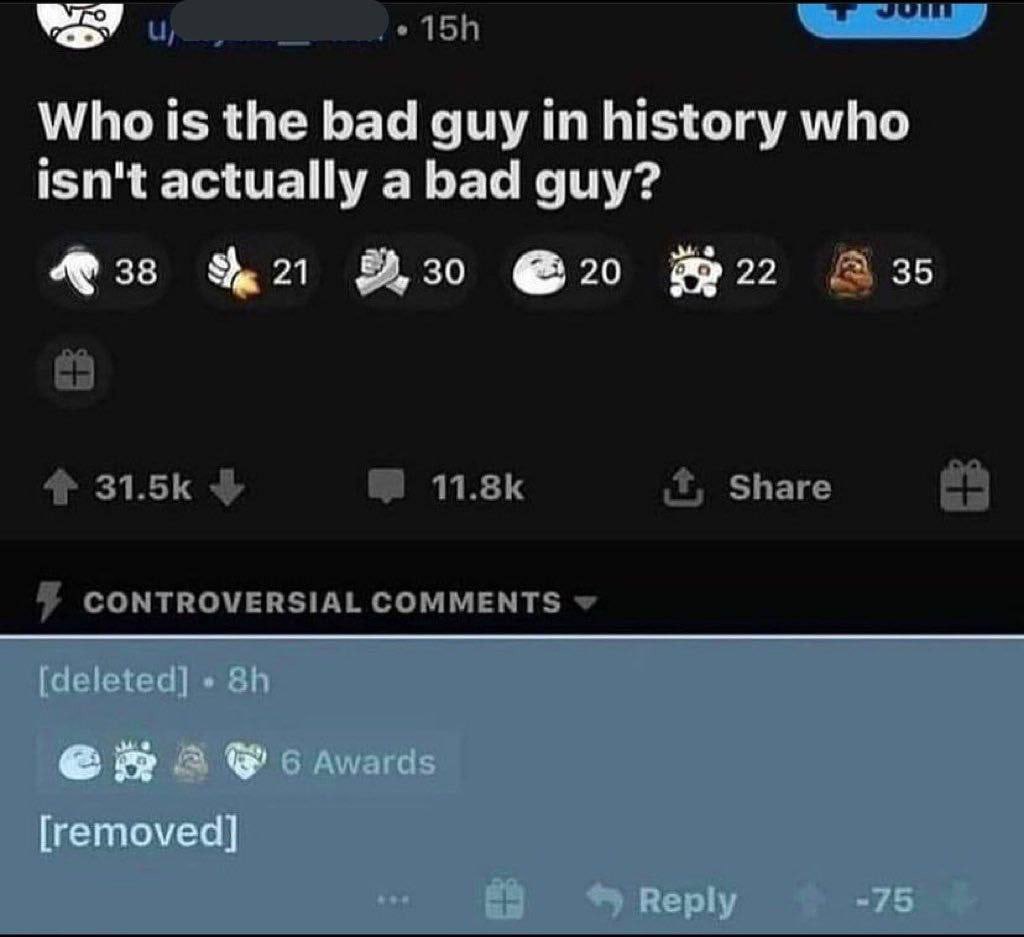Open the comment's three-dot overflow menu
The height and width of the screenshot is (937, 1024).
pos(393,900)
